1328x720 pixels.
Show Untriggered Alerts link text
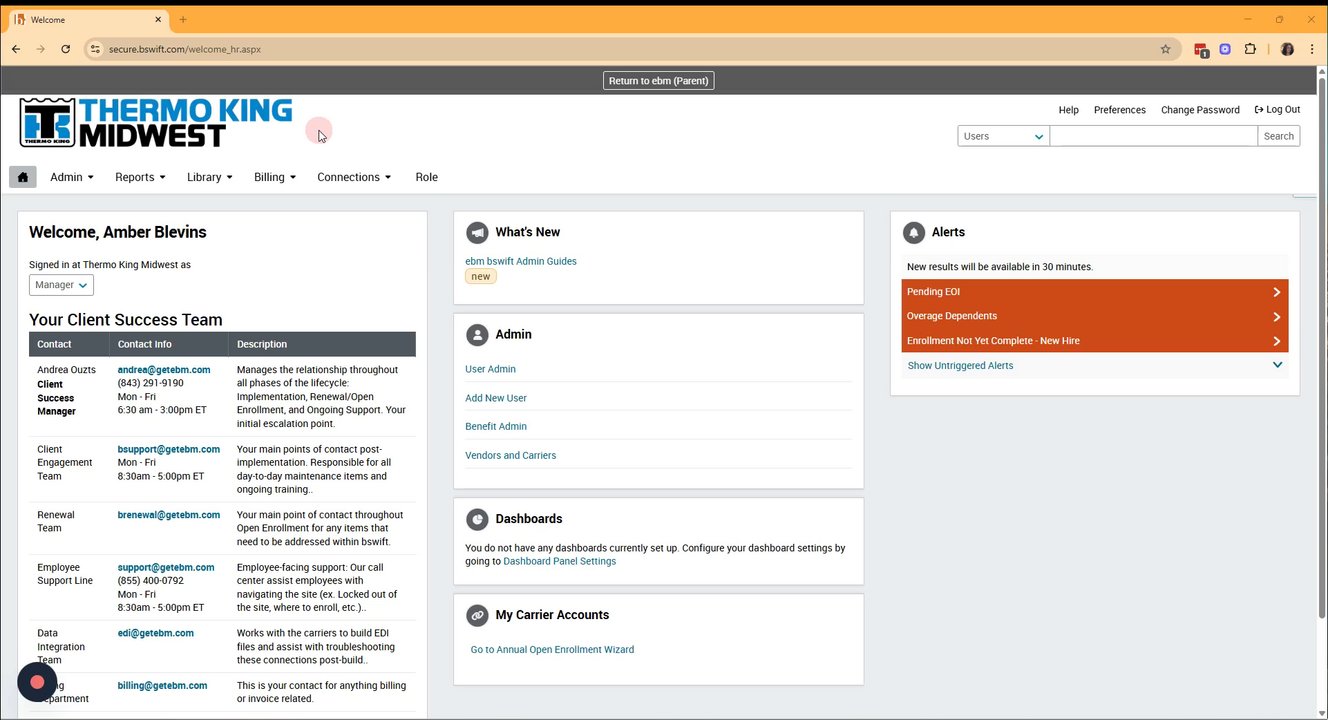(960, 366)
